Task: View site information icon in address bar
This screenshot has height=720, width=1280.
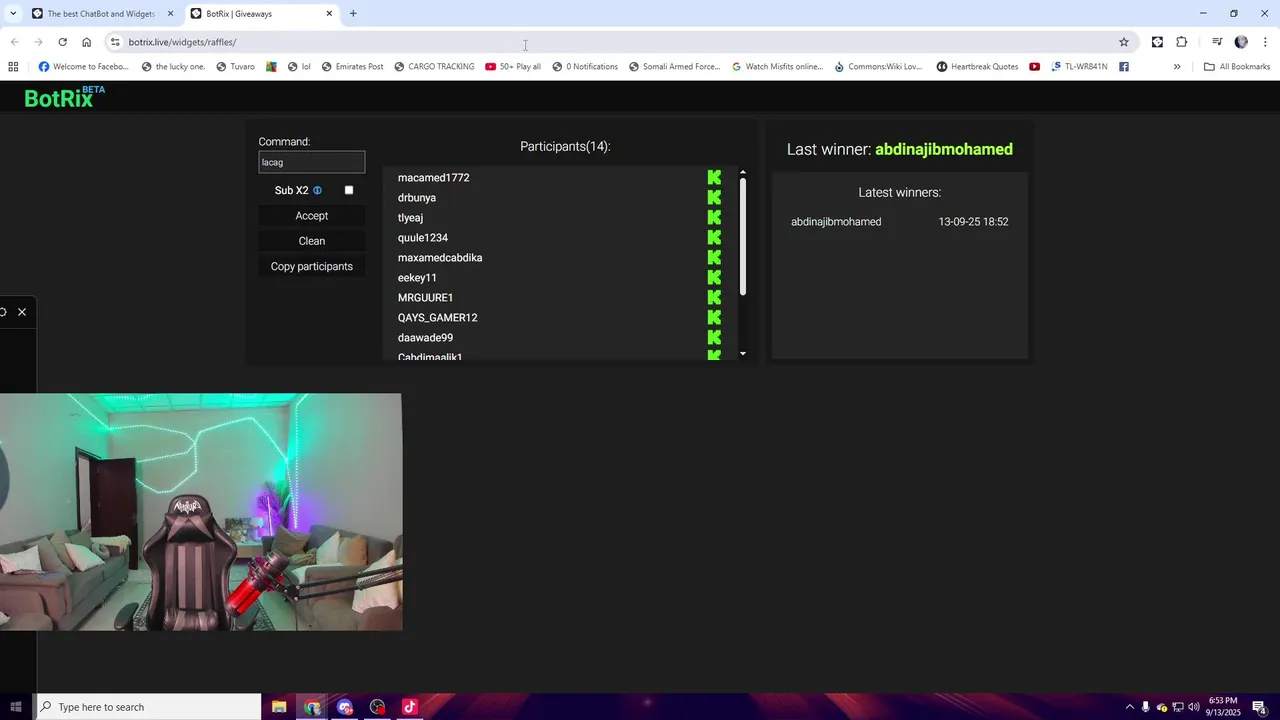Action: (115, 42)
